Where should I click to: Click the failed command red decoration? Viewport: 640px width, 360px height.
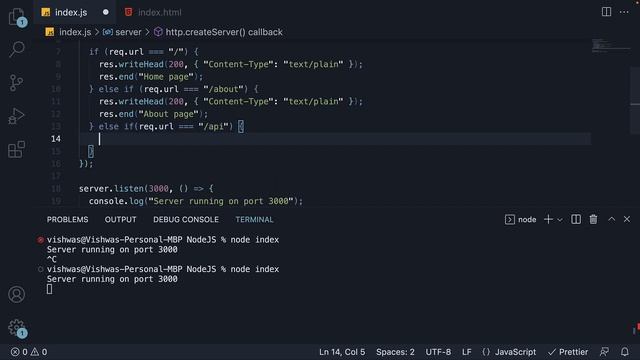pos(40,240)
